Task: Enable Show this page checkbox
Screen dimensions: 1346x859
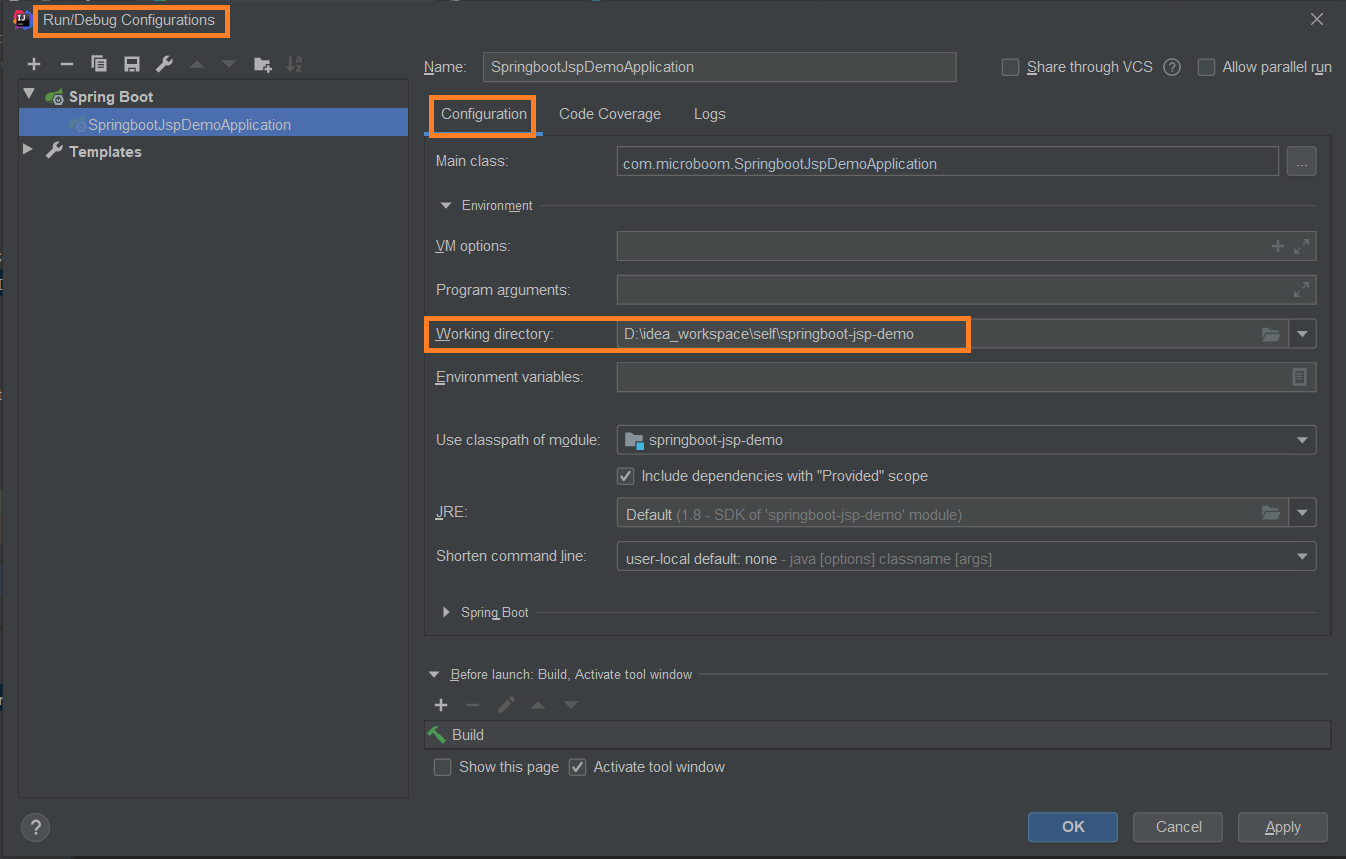Action: tap(442, 767)
